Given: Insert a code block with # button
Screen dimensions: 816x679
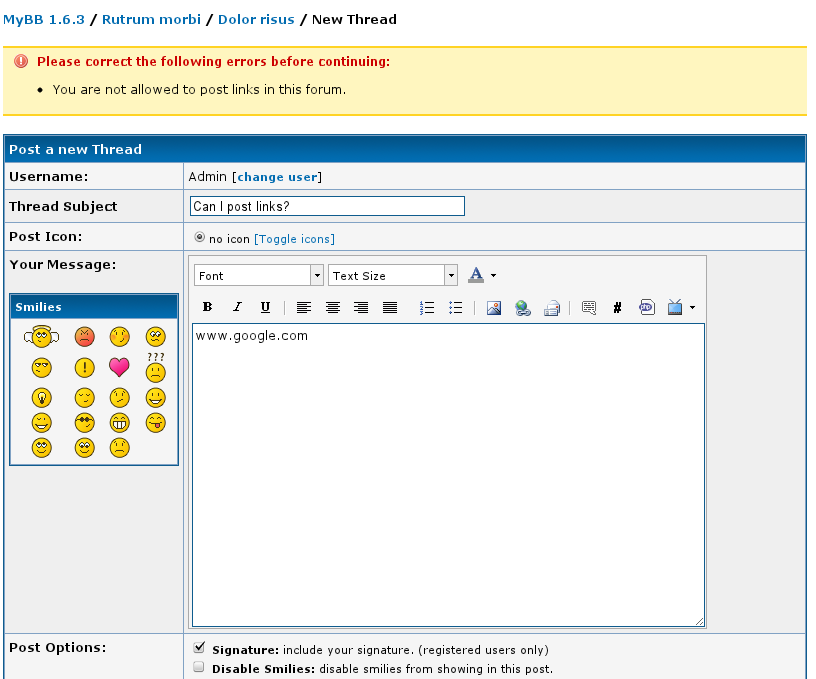Looking at the screenshot, I should (x=617, y=308).
